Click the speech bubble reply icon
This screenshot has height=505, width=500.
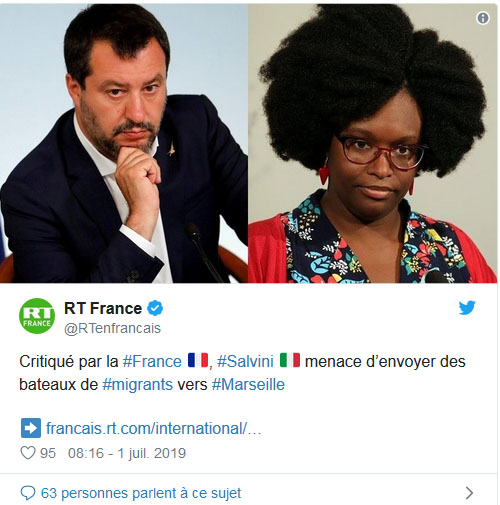pyautogui.click(x=28, y=493)
